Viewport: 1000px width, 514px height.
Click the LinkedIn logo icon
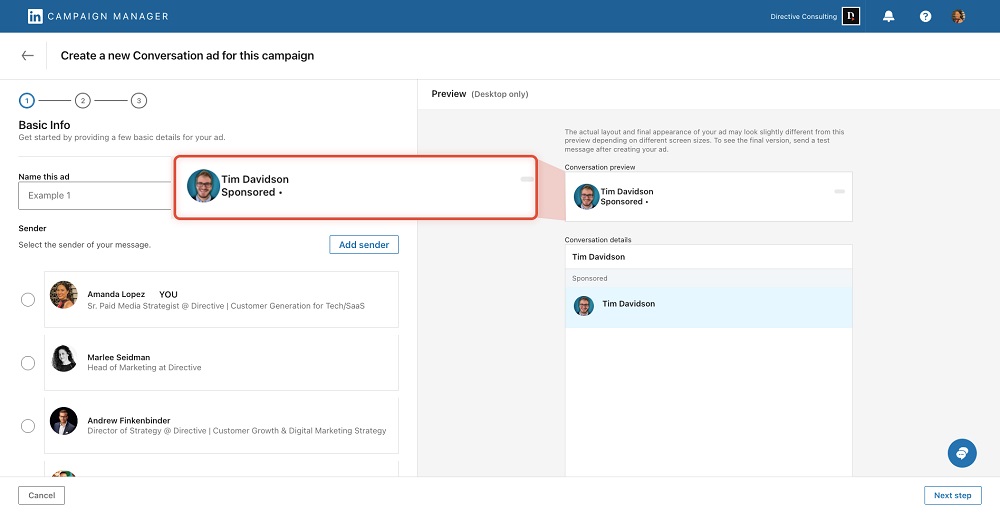point(35,16)
